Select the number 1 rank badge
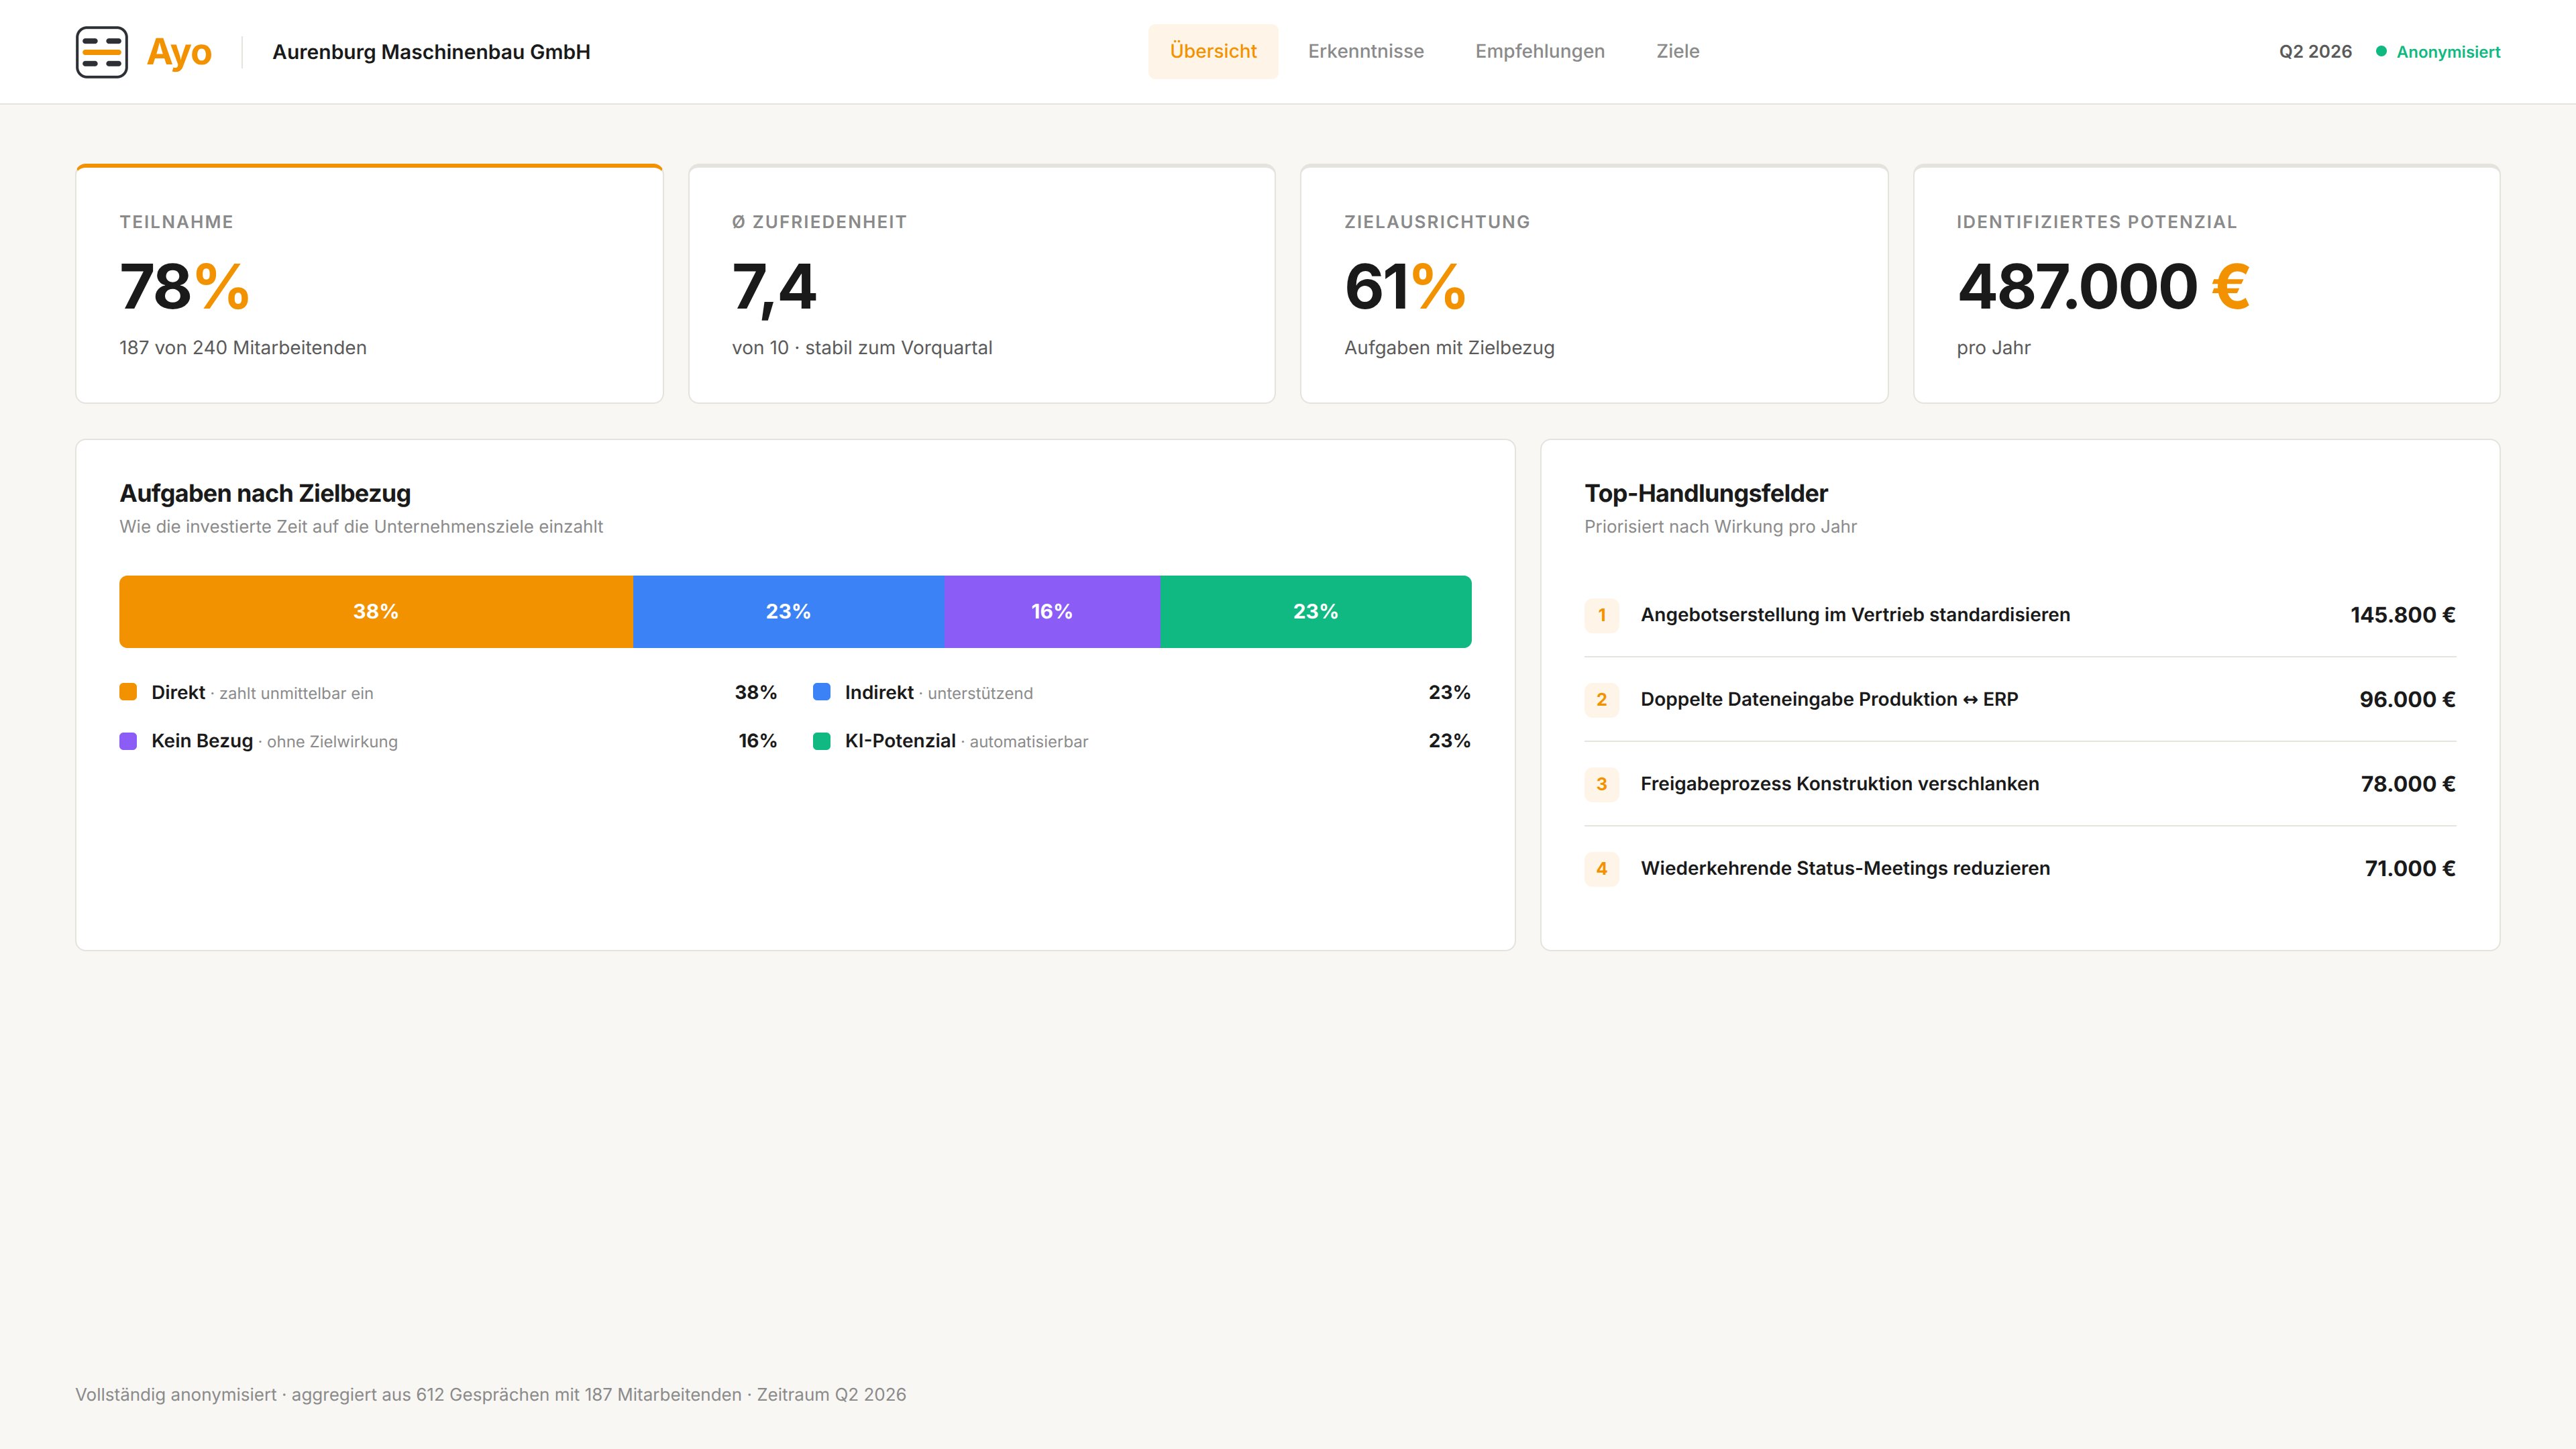The width and height of the screenshot is (2576, 1449). click(1601, 615)
